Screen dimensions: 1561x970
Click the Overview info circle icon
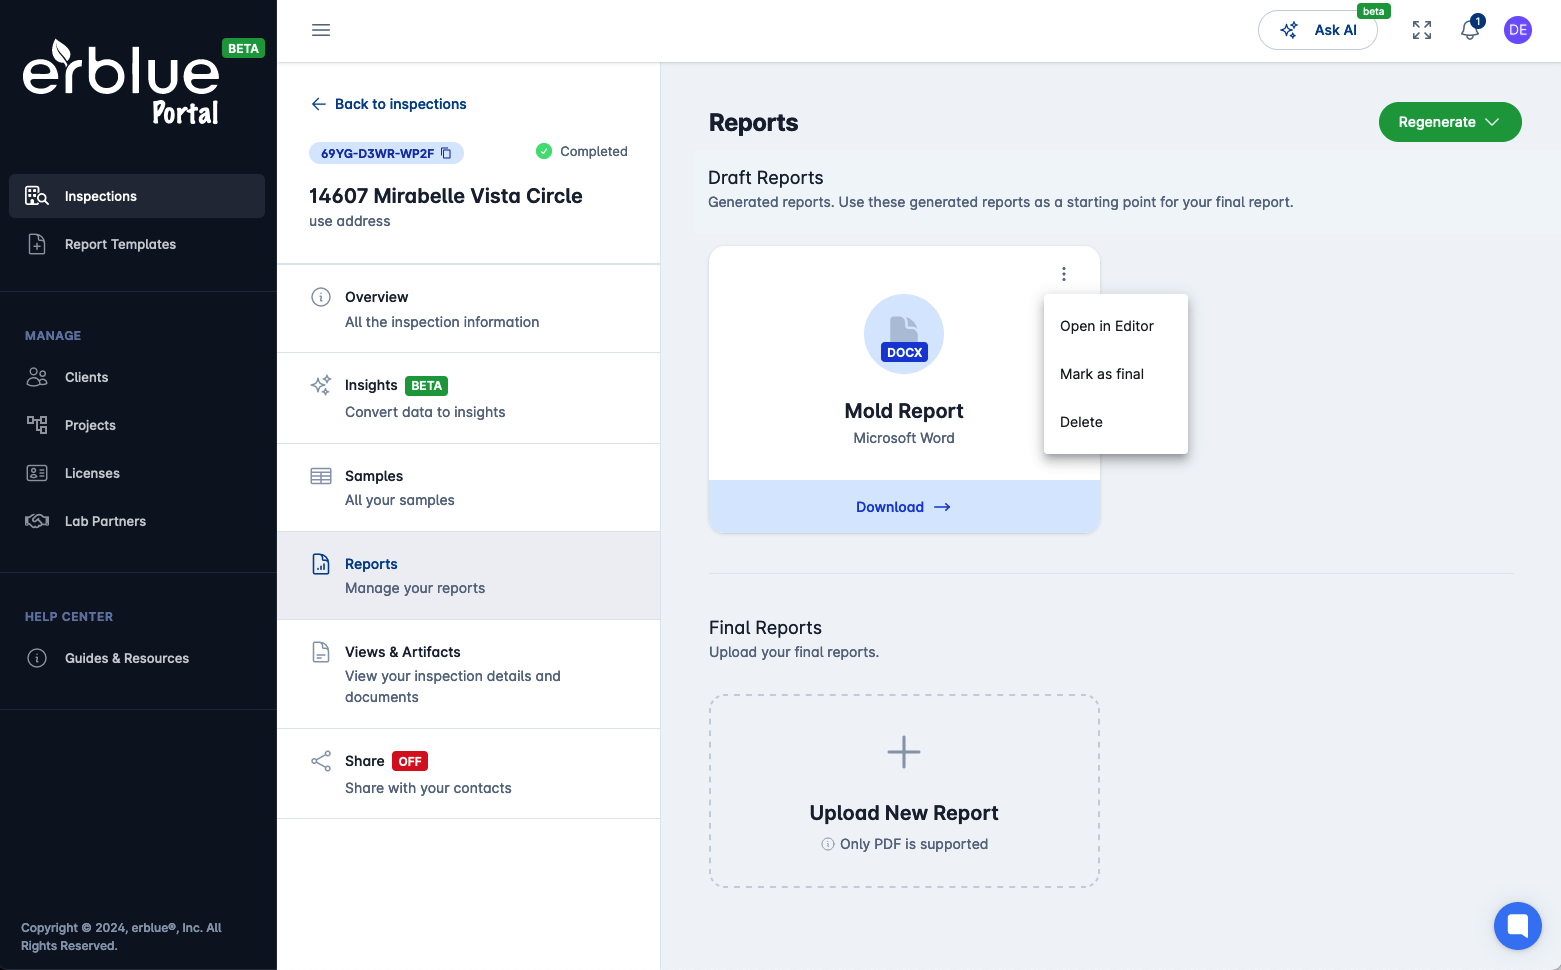click(321, 297)
